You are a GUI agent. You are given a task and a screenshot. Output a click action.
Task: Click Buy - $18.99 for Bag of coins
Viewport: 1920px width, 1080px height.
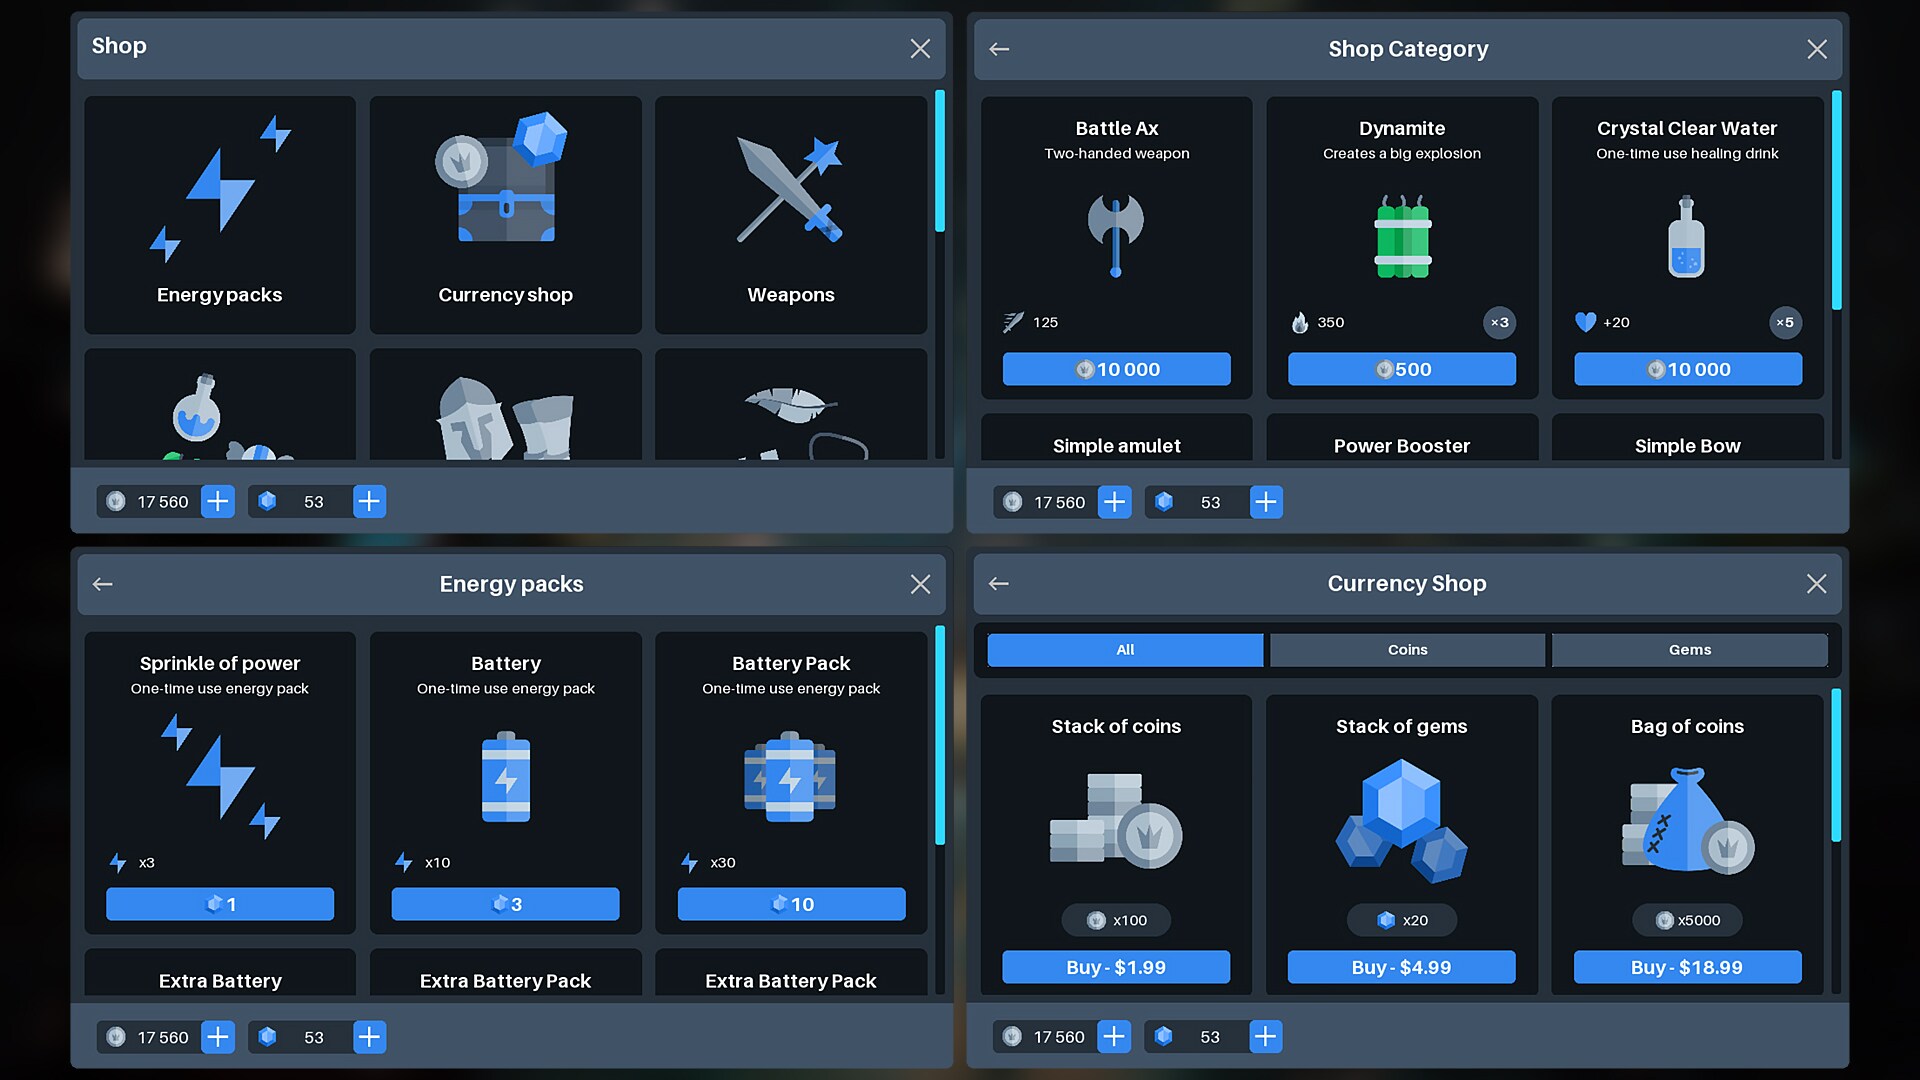click(x=1688, y=967)
